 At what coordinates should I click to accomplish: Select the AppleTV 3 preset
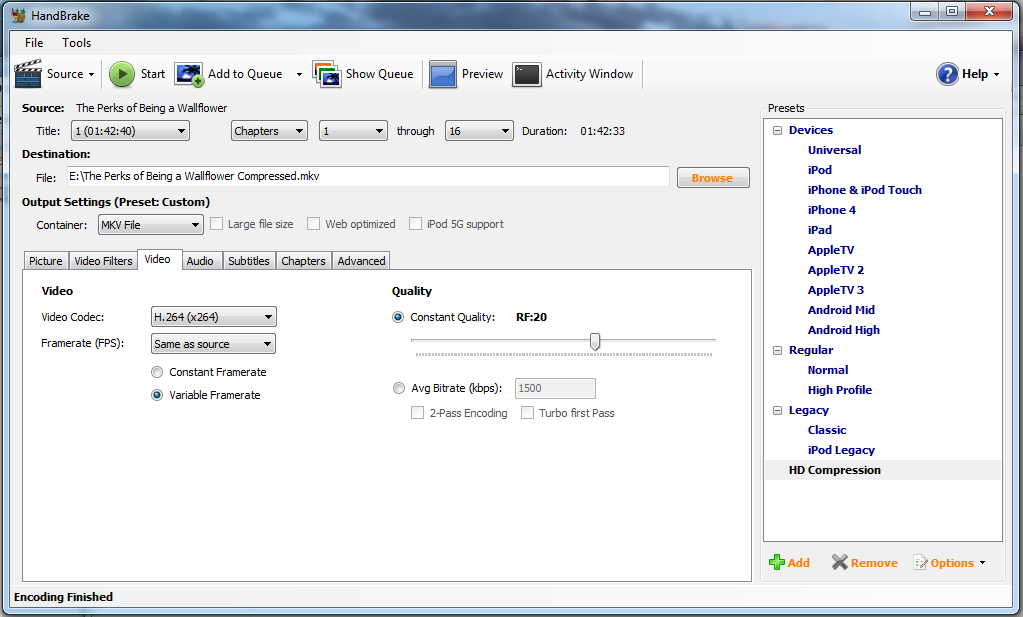(835, 290)
